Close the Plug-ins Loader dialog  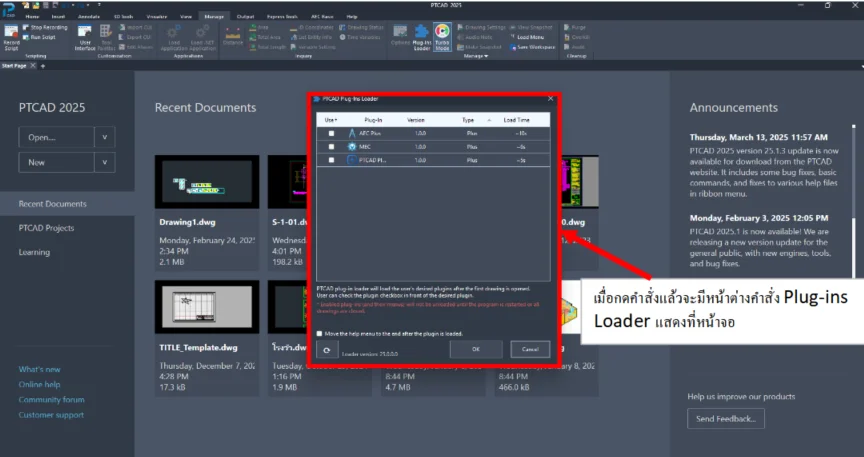550,99
